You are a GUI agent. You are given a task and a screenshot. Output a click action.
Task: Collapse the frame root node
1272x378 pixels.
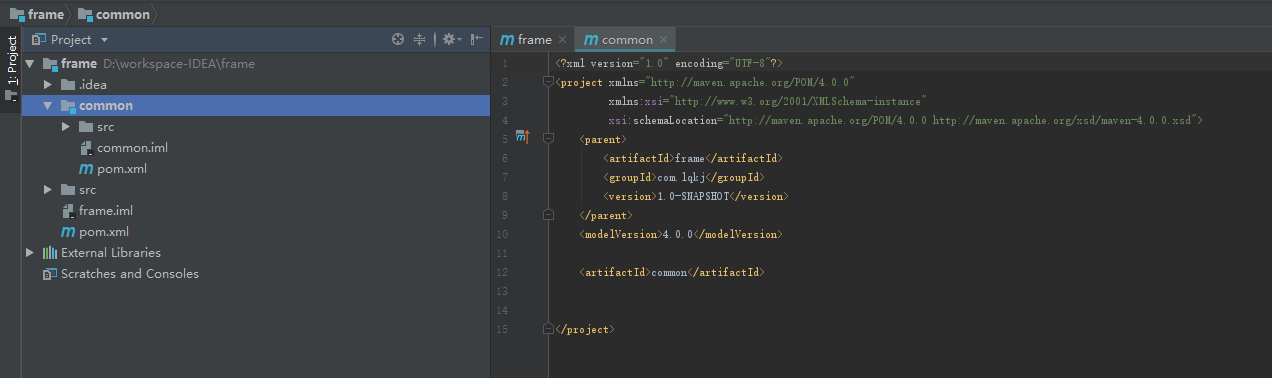[x=30, y=63]
